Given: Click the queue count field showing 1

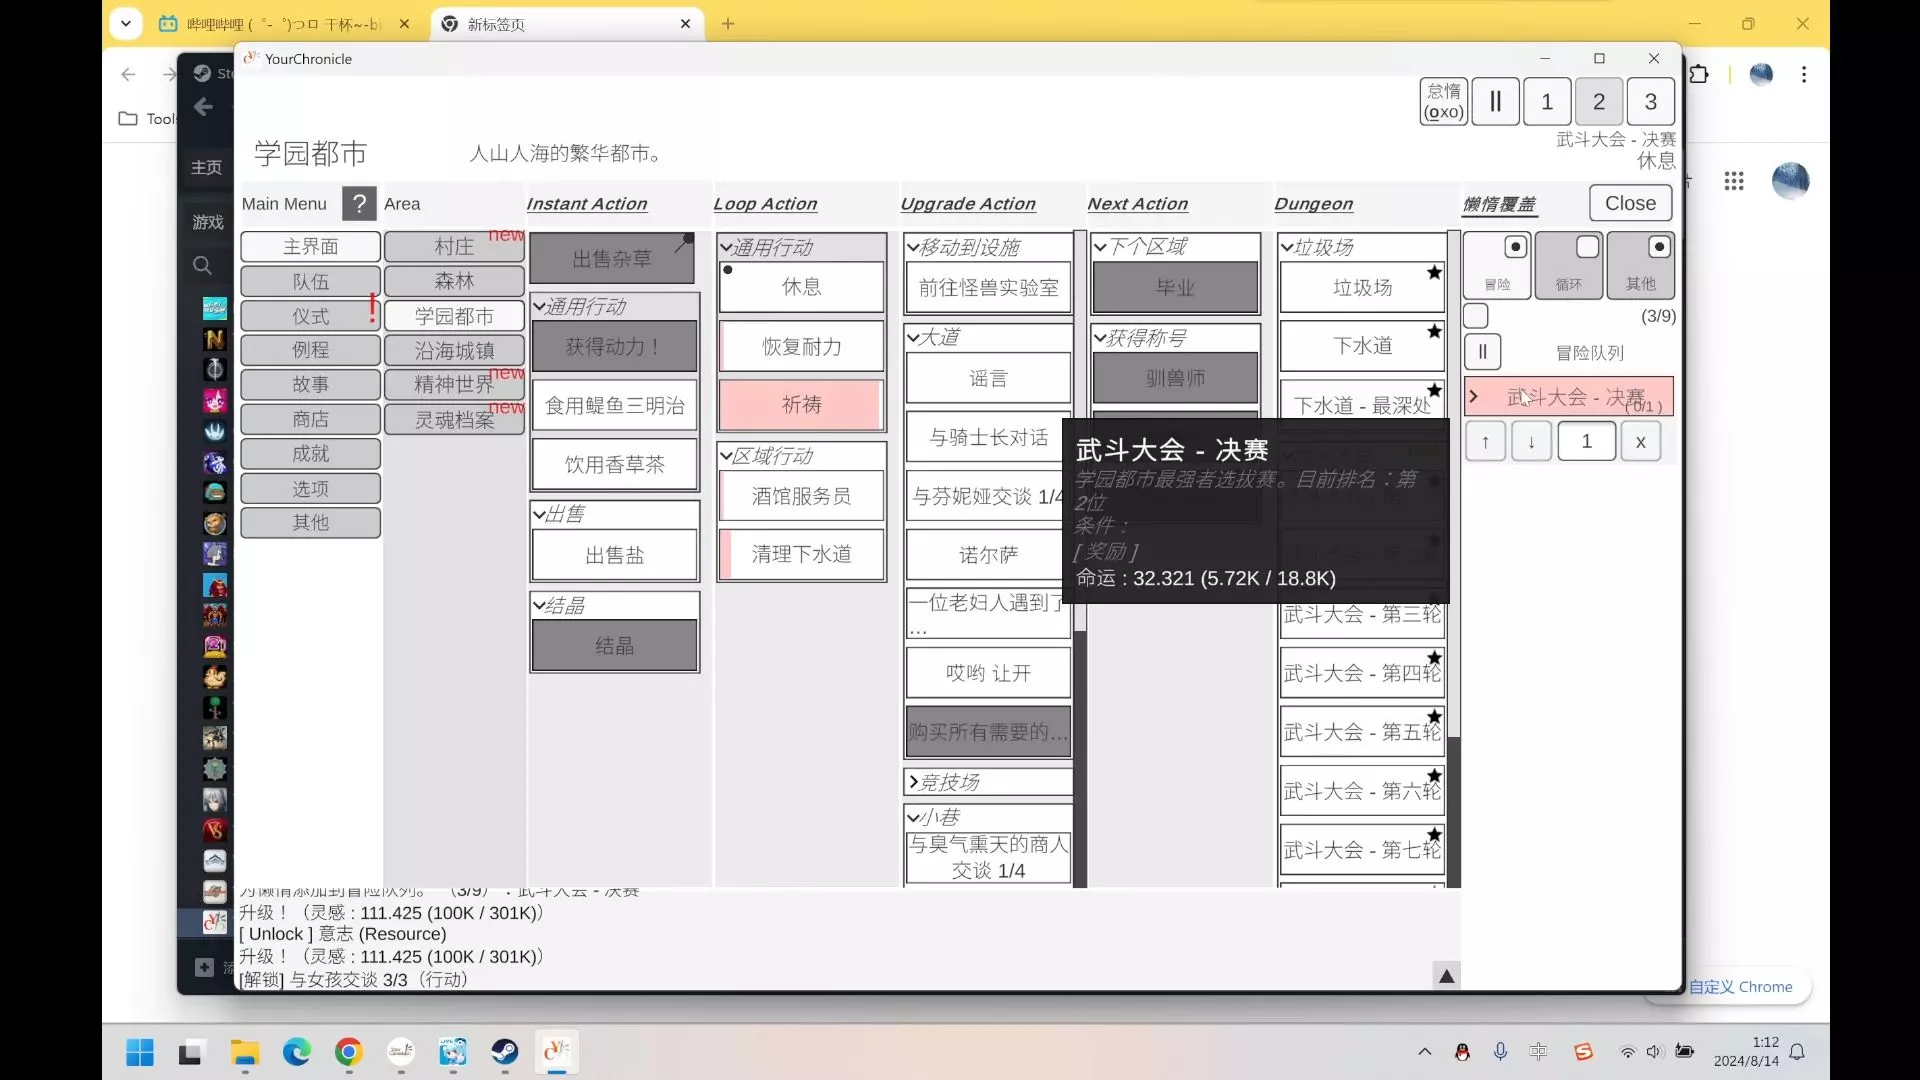Looking at the screenshot, I should tap(1586, 442).
